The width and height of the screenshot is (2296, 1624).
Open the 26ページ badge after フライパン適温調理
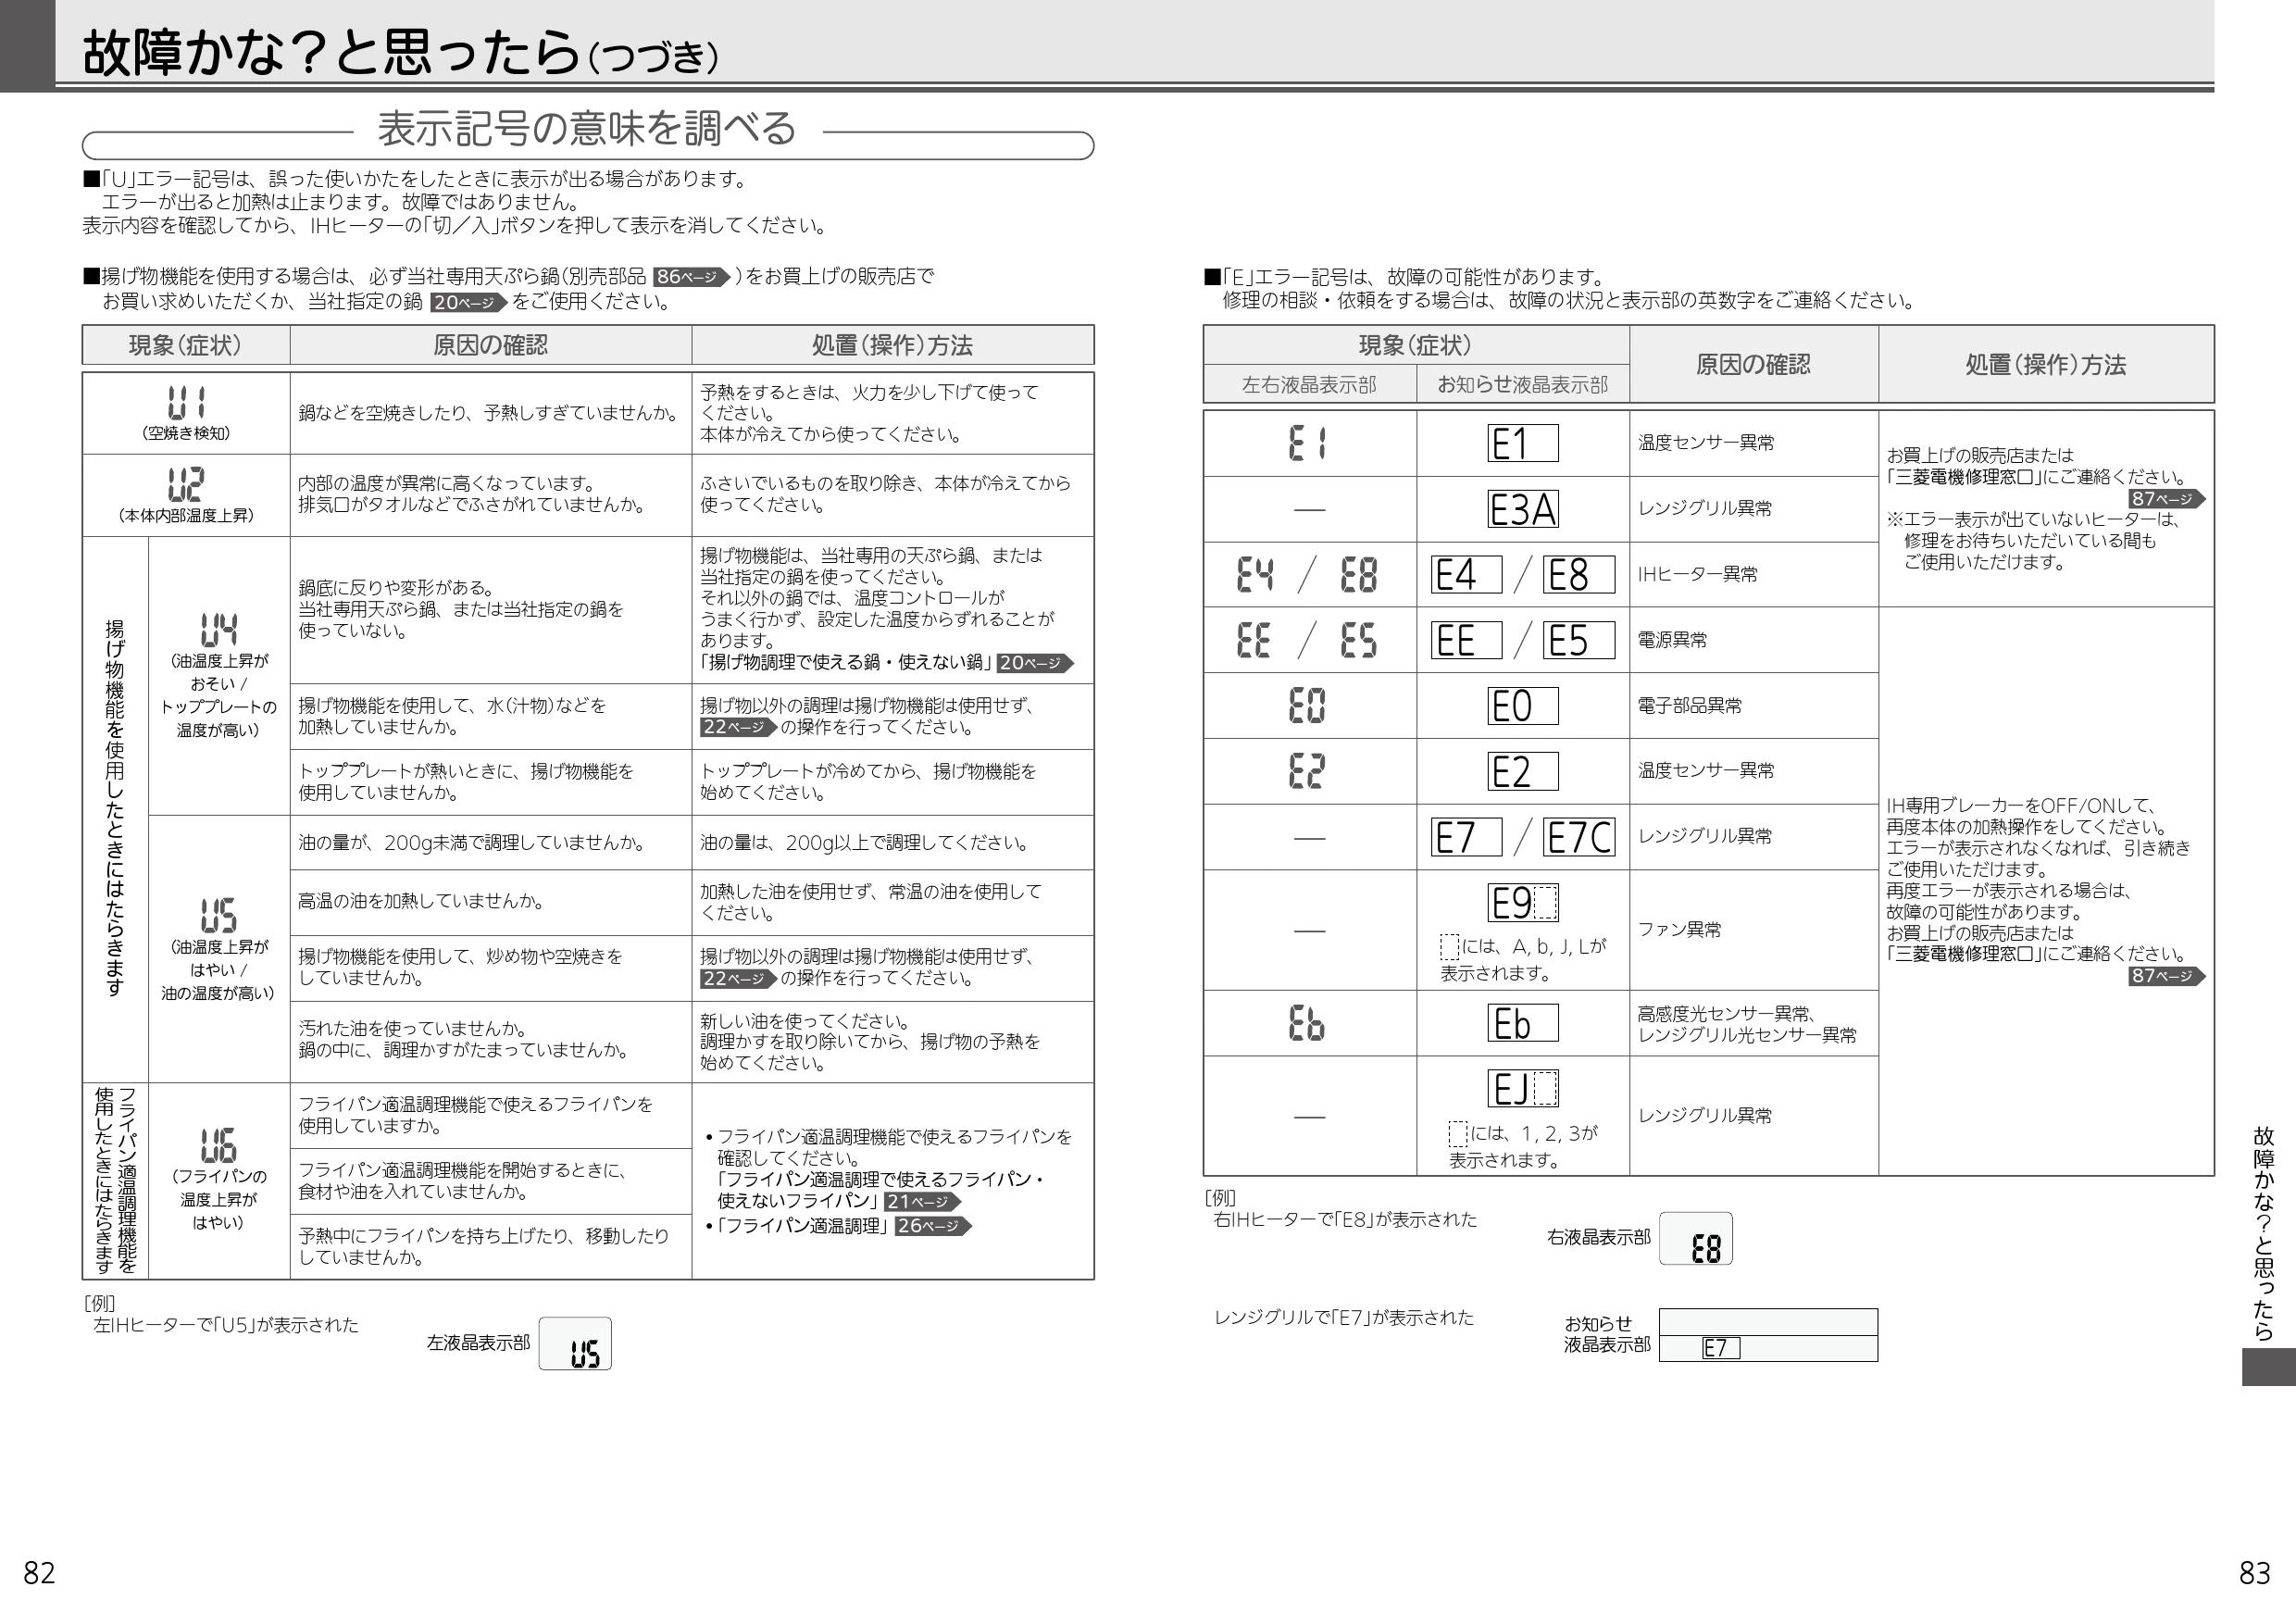(932, 1226)
